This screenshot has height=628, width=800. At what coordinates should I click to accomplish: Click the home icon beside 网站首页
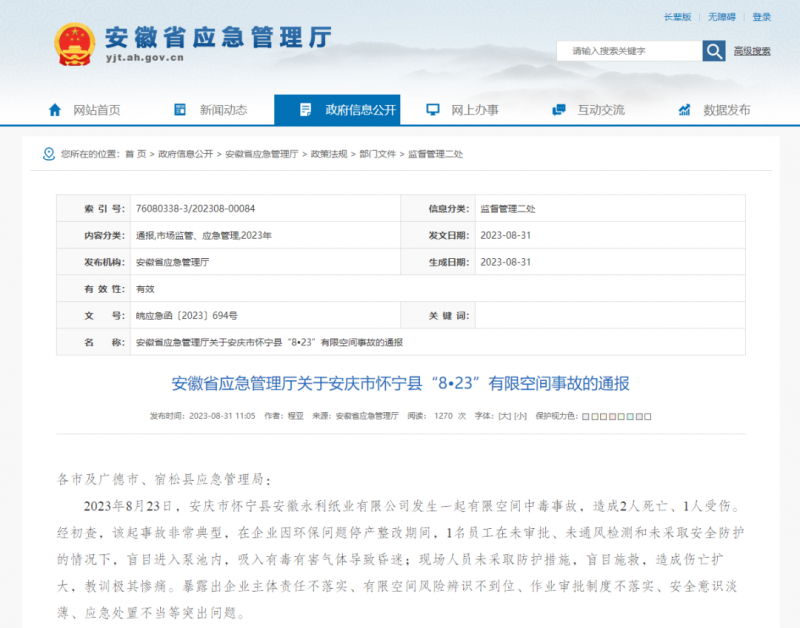[55, 110]
